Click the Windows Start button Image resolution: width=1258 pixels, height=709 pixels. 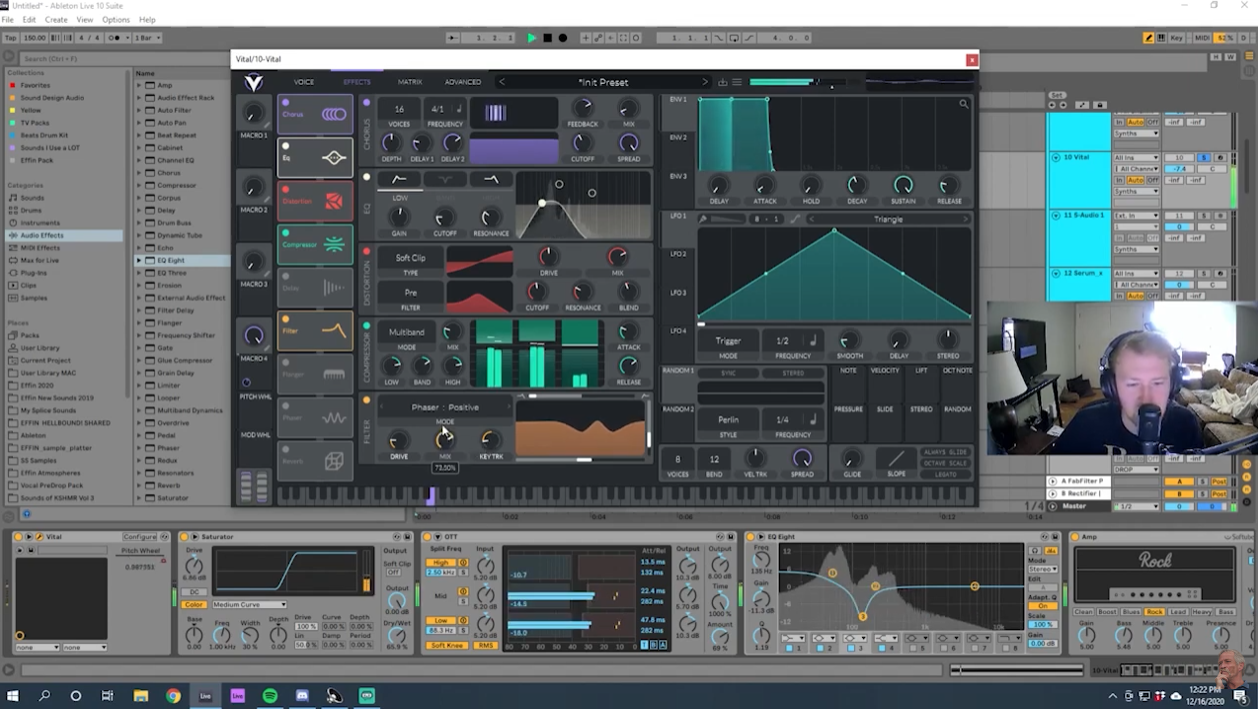12,696
